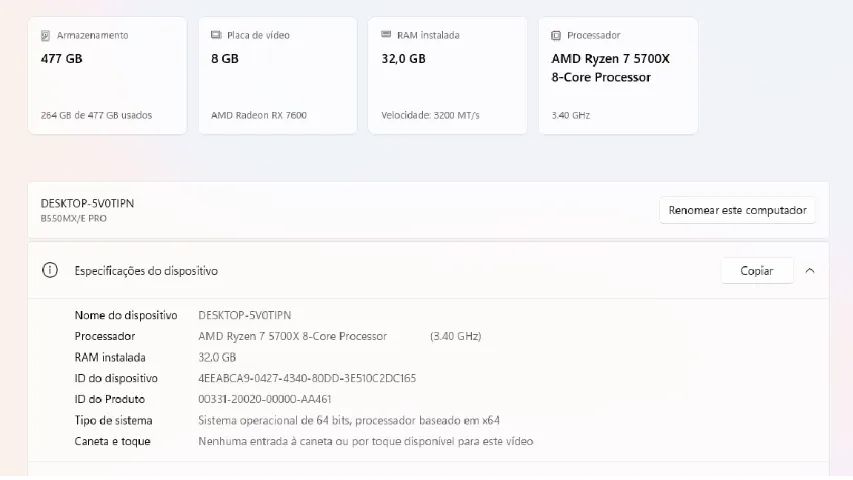Viewport: 853px width, 480px height.
Task: Click the Nome do dispositivo row value
Action: (245, 315)
